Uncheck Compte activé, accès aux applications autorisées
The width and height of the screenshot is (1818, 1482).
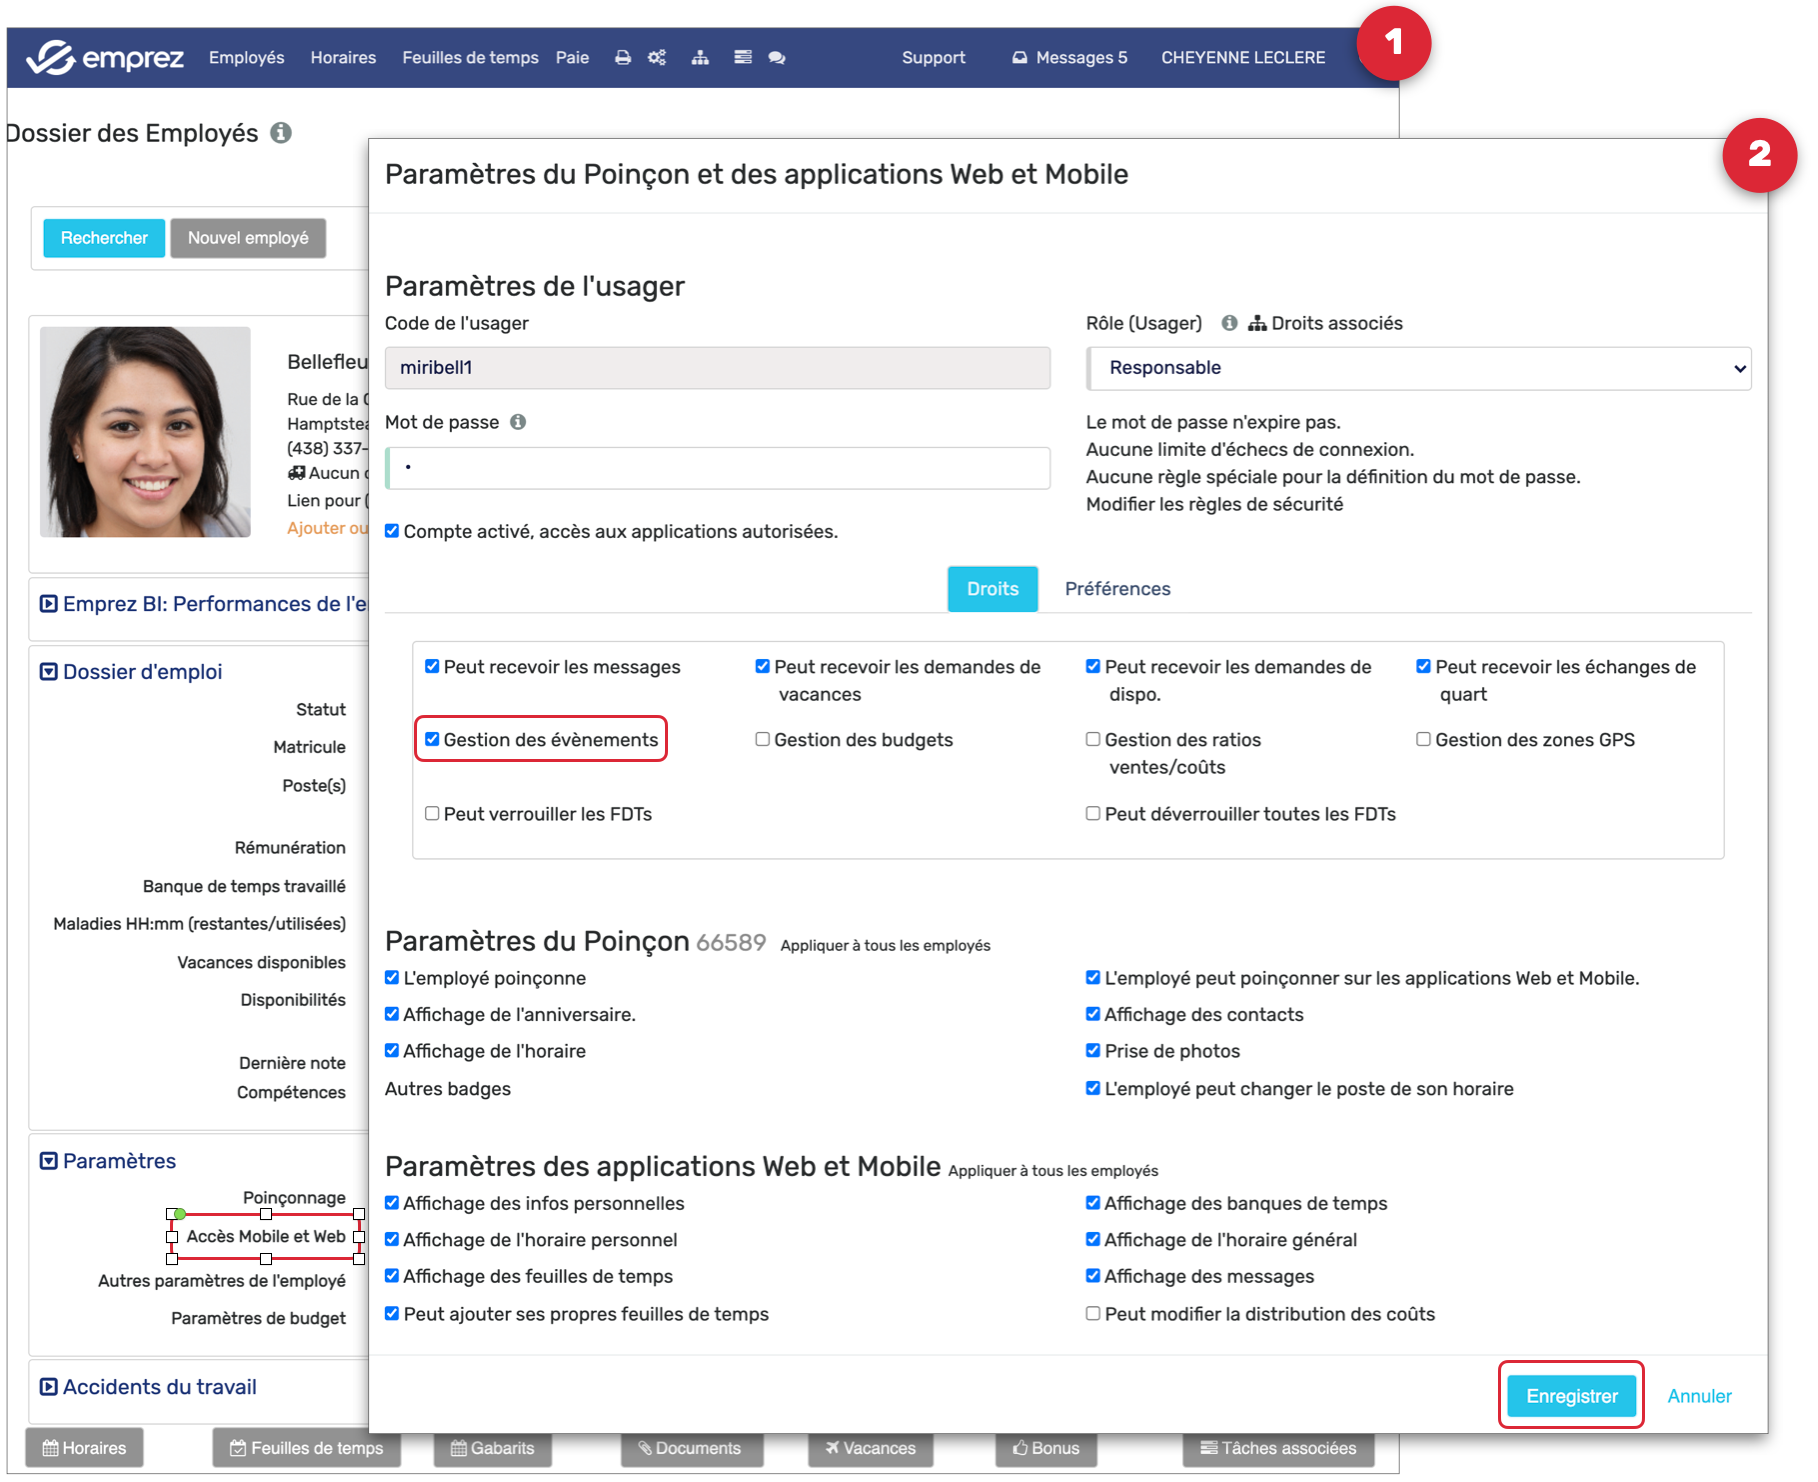point(392,531)
